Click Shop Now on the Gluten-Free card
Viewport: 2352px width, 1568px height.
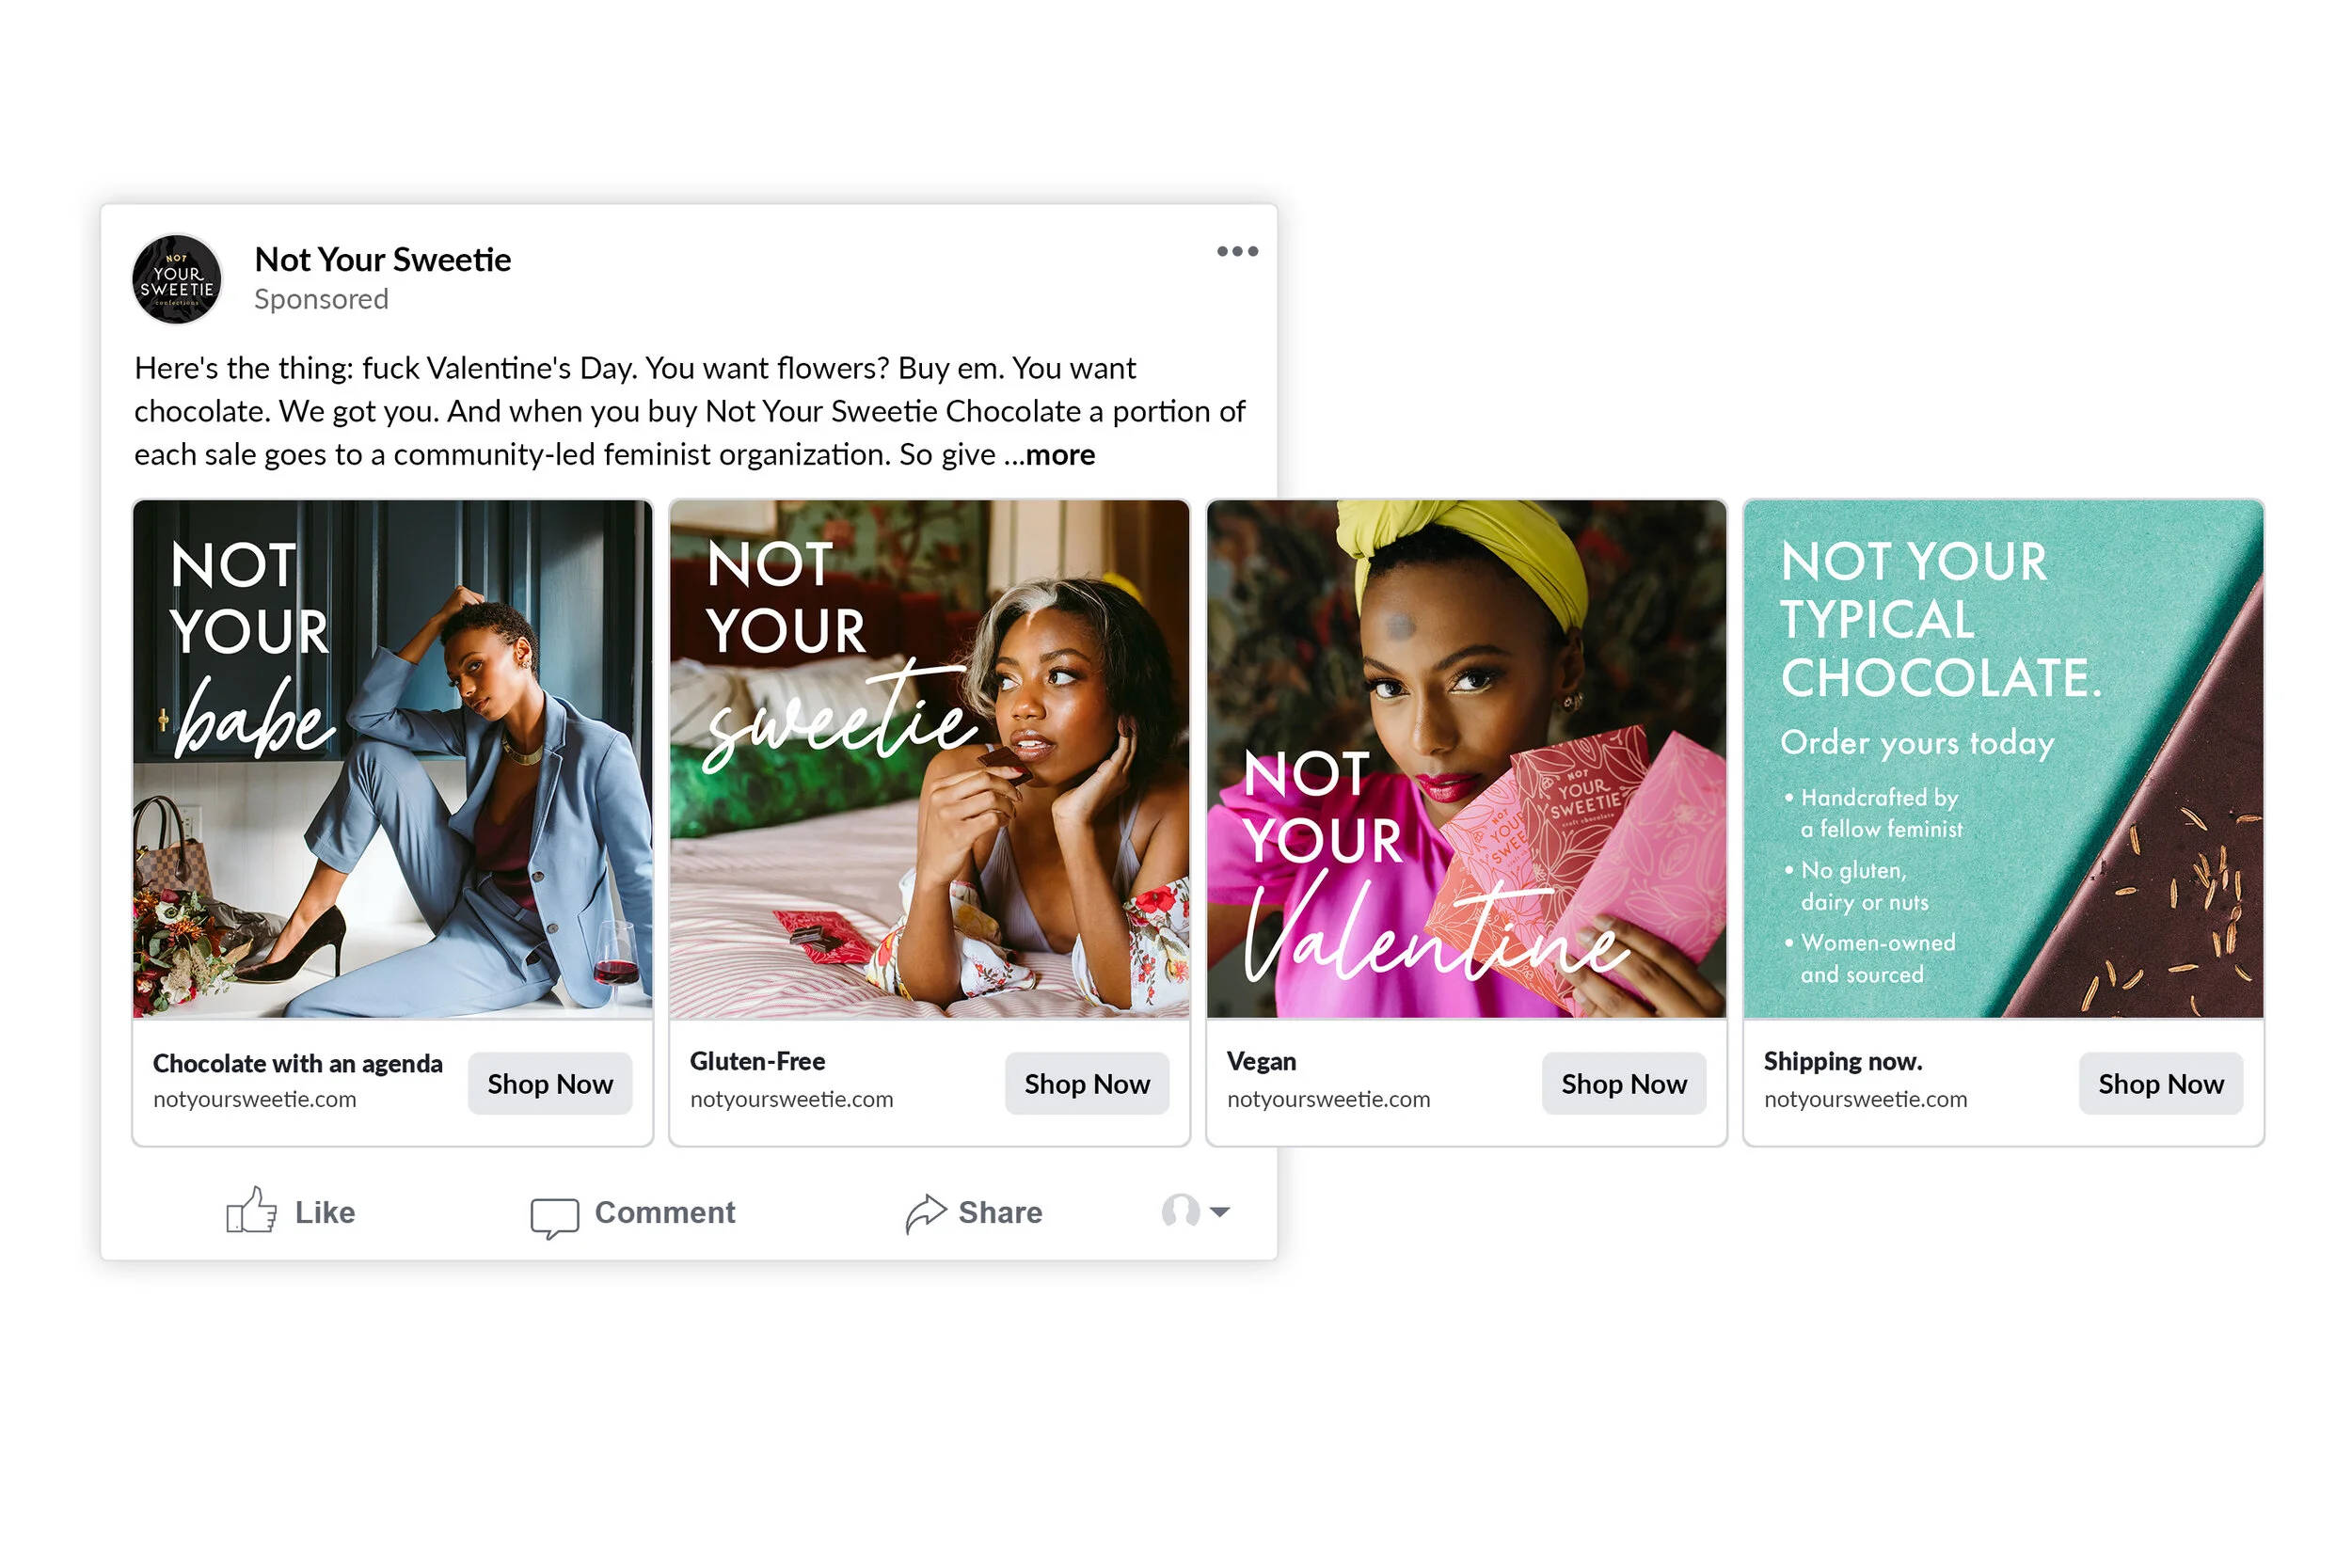[1087, 1084]
